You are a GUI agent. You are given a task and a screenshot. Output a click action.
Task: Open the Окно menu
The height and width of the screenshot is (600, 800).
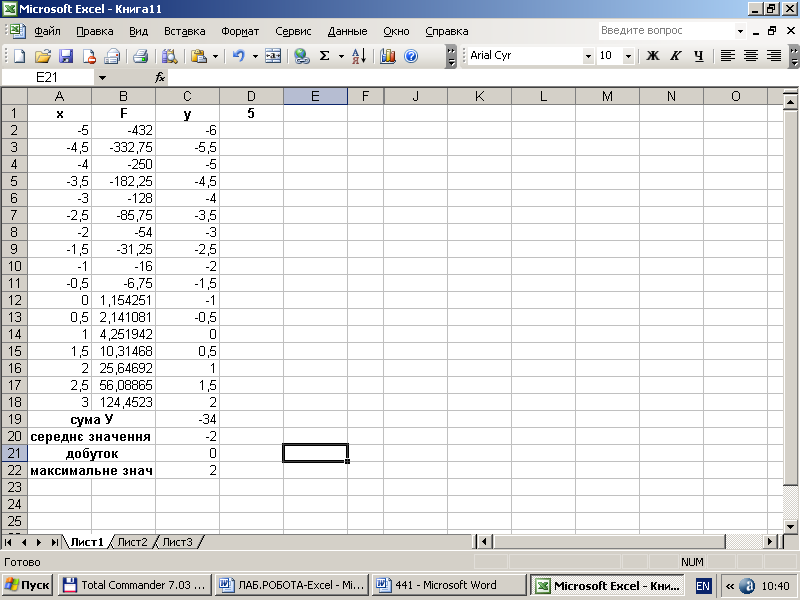pyautogui.click(x=396, y=31)
